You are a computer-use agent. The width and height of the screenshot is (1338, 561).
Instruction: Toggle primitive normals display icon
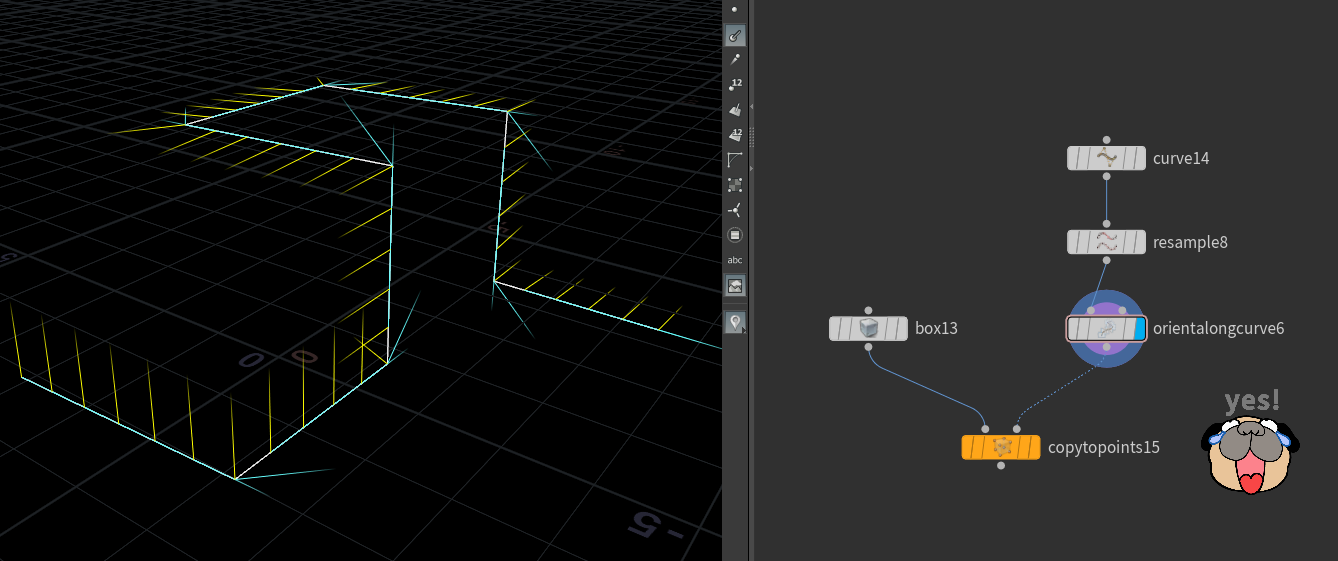[735, 110]
